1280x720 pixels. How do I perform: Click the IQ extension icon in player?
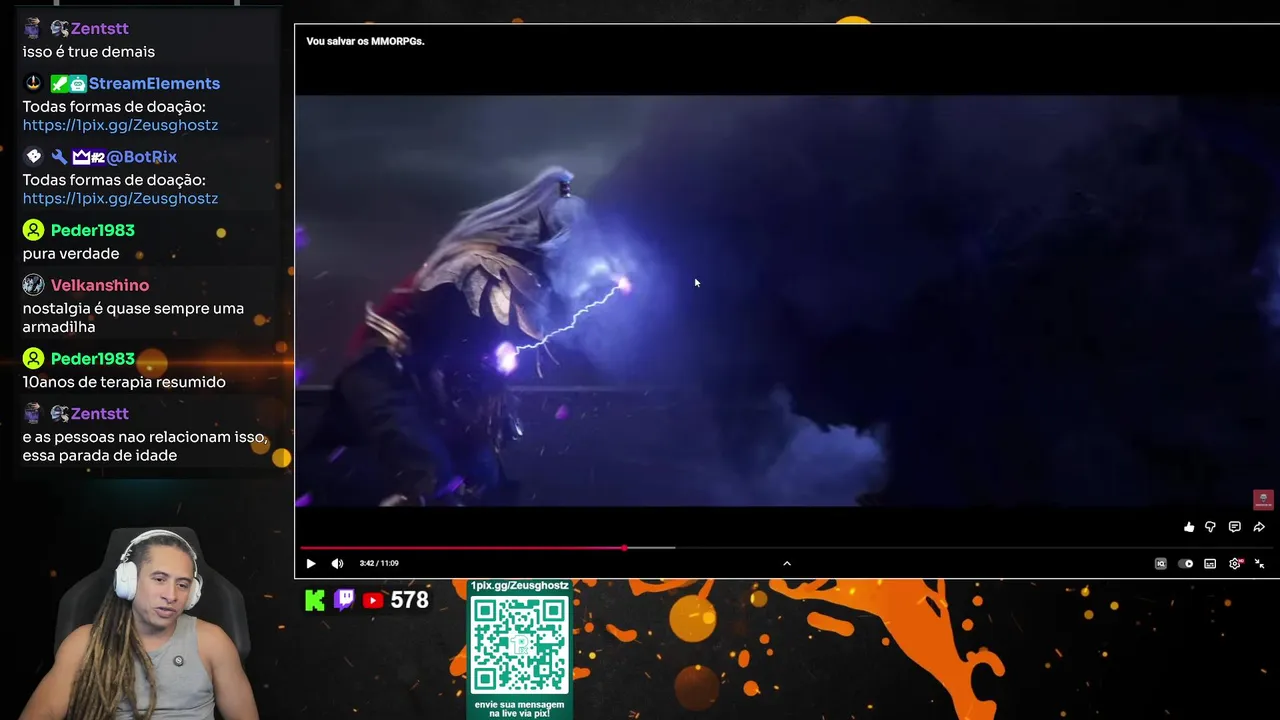(1160, 564)
